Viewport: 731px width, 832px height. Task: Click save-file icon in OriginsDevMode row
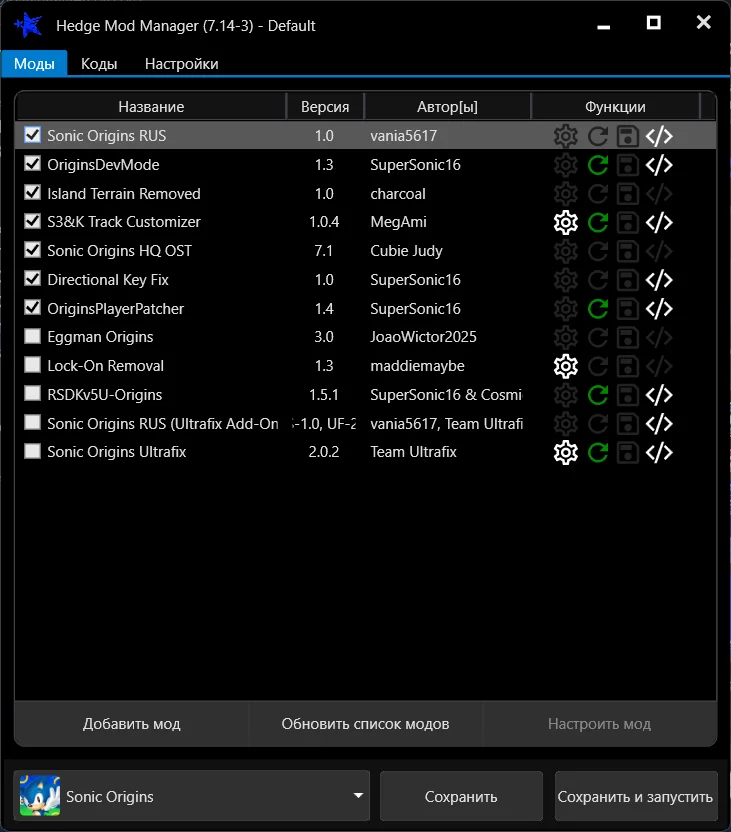[x=628, y=165]
